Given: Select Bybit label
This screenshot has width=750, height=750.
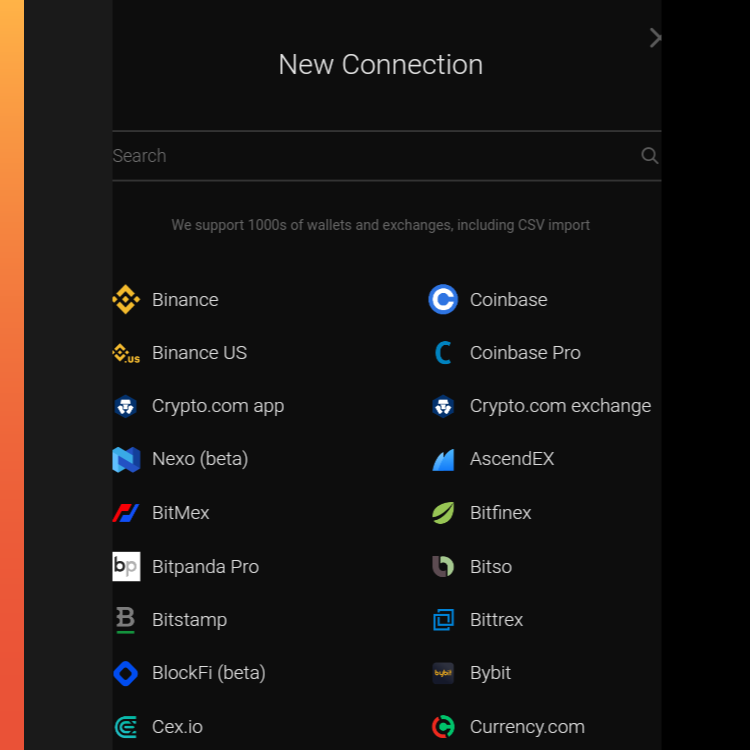Looking at the screenshot, I should click(x=490, y=673).
